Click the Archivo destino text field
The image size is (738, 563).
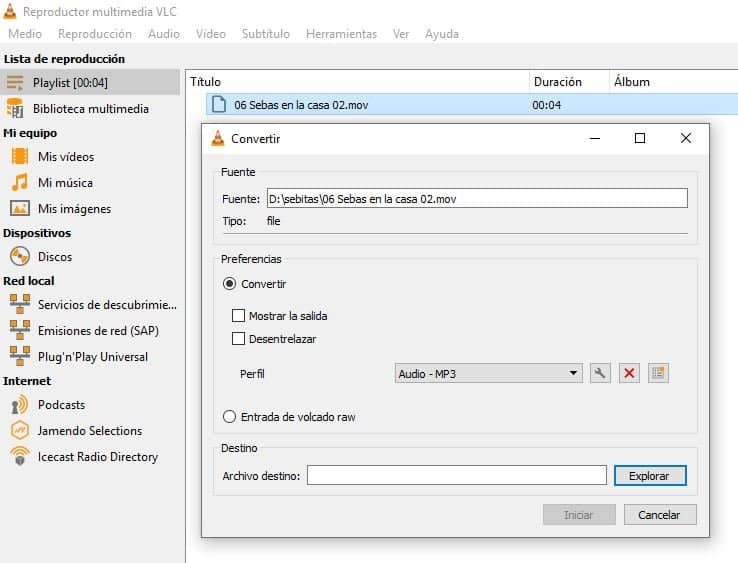click(x=457, y=475)
